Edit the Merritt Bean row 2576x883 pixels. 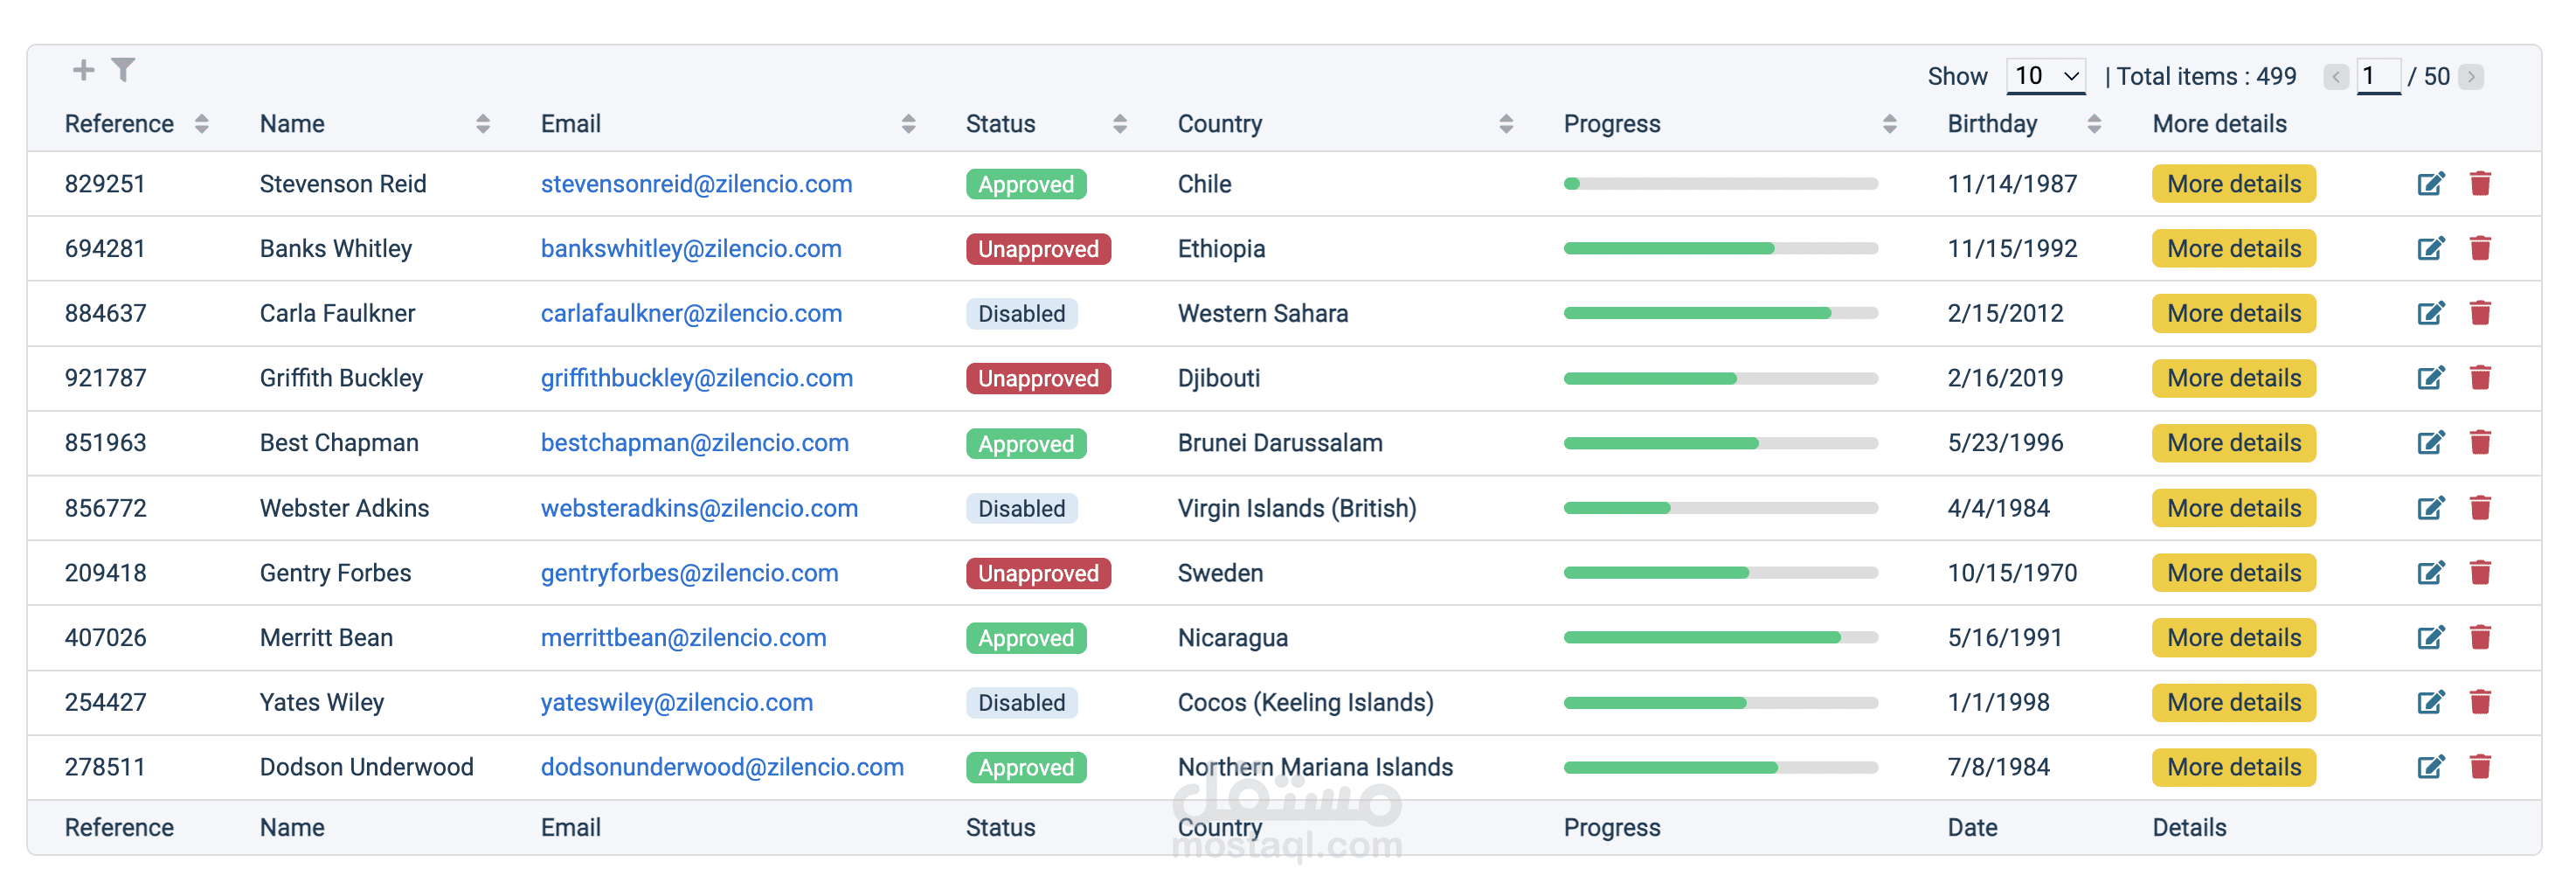click(x=2430, y=638)
